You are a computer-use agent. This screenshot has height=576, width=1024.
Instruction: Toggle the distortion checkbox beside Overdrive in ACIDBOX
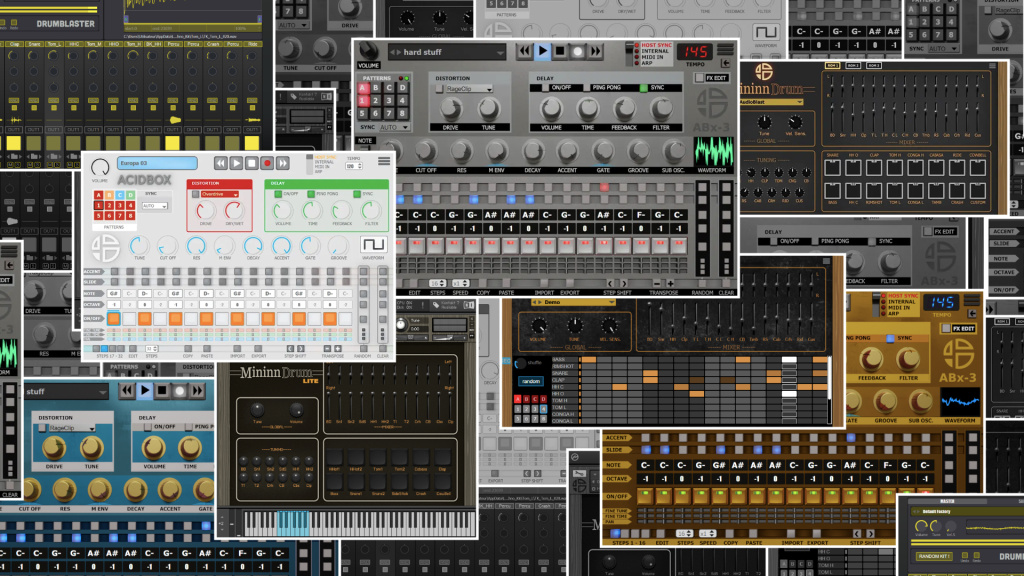point(195,194)
